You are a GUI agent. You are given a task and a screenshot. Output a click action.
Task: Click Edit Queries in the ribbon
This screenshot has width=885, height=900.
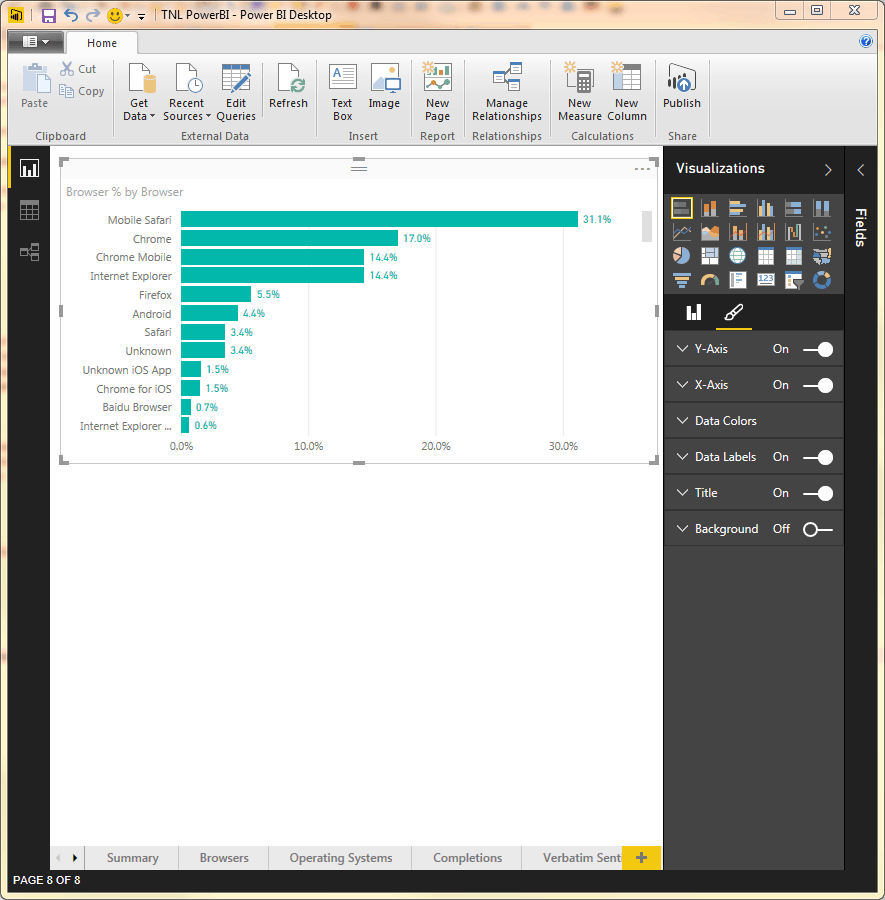coord(236,91)
